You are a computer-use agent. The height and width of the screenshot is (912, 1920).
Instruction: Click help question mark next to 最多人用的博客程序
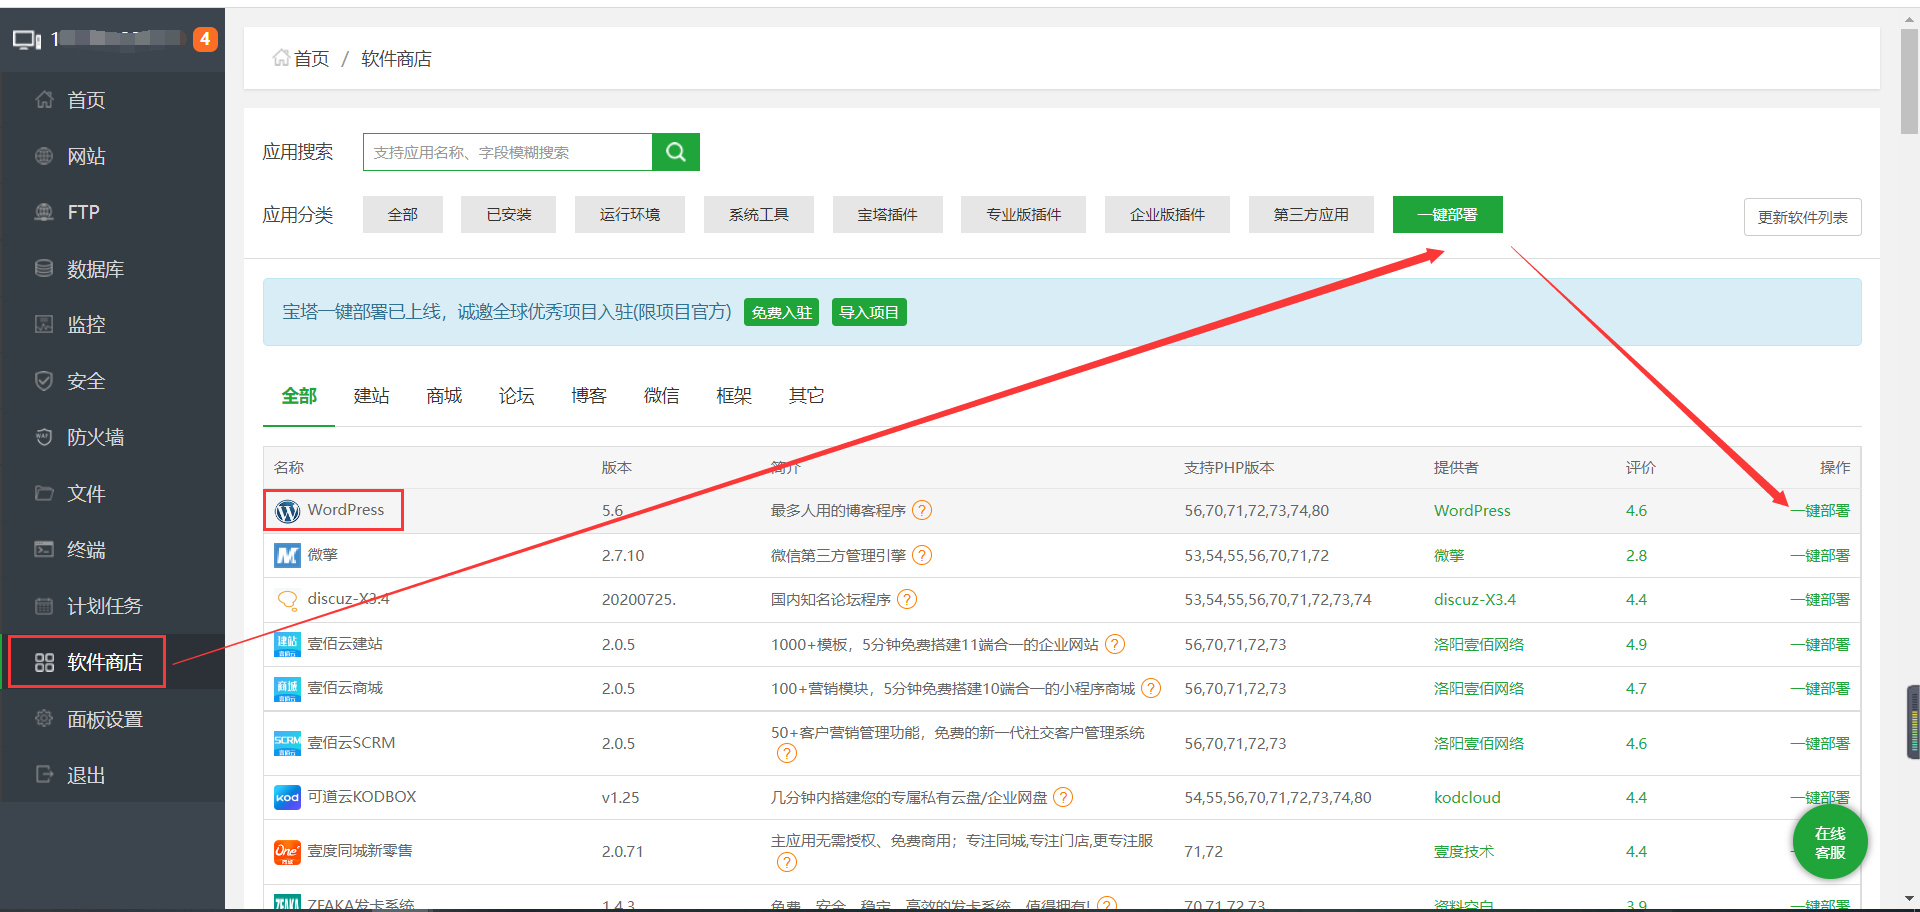point(922,510)
